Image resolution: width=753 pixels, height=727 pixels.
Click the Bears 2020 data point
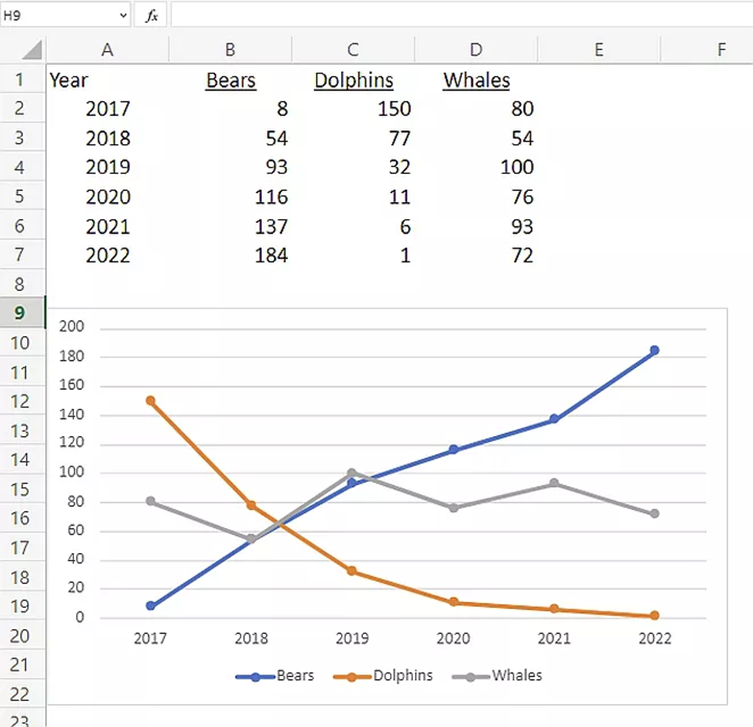click(x=453, y=449)
